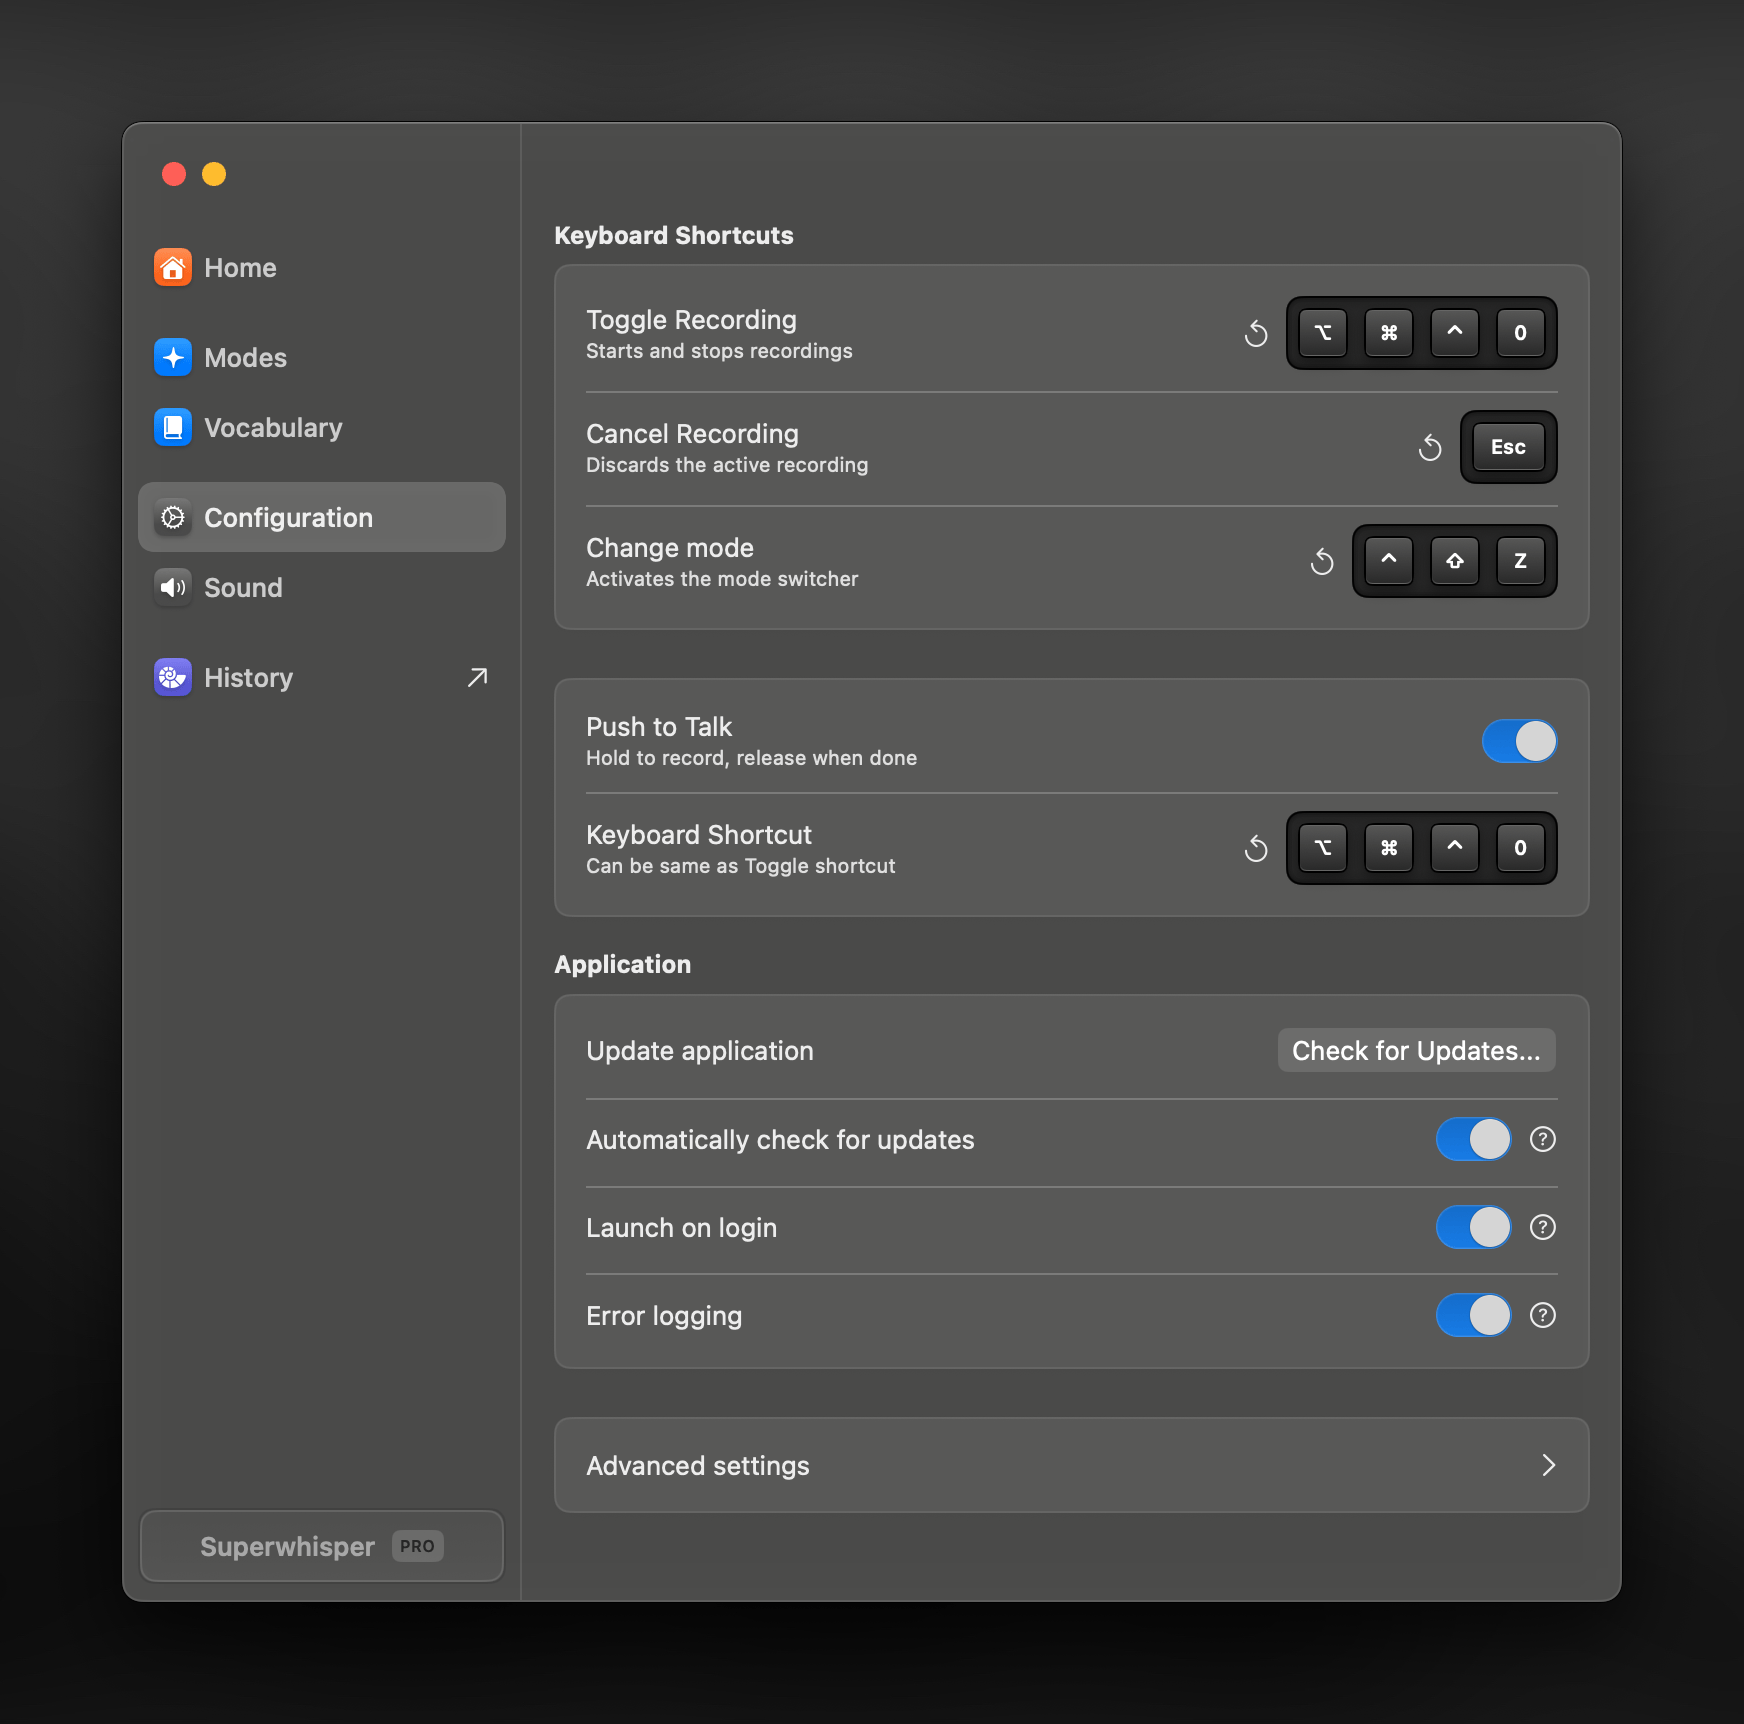Image resolution: width=1744 pixels, height=1724 pixels.
Task: Show help for Error logging
Action: tap(1543, 1315)
